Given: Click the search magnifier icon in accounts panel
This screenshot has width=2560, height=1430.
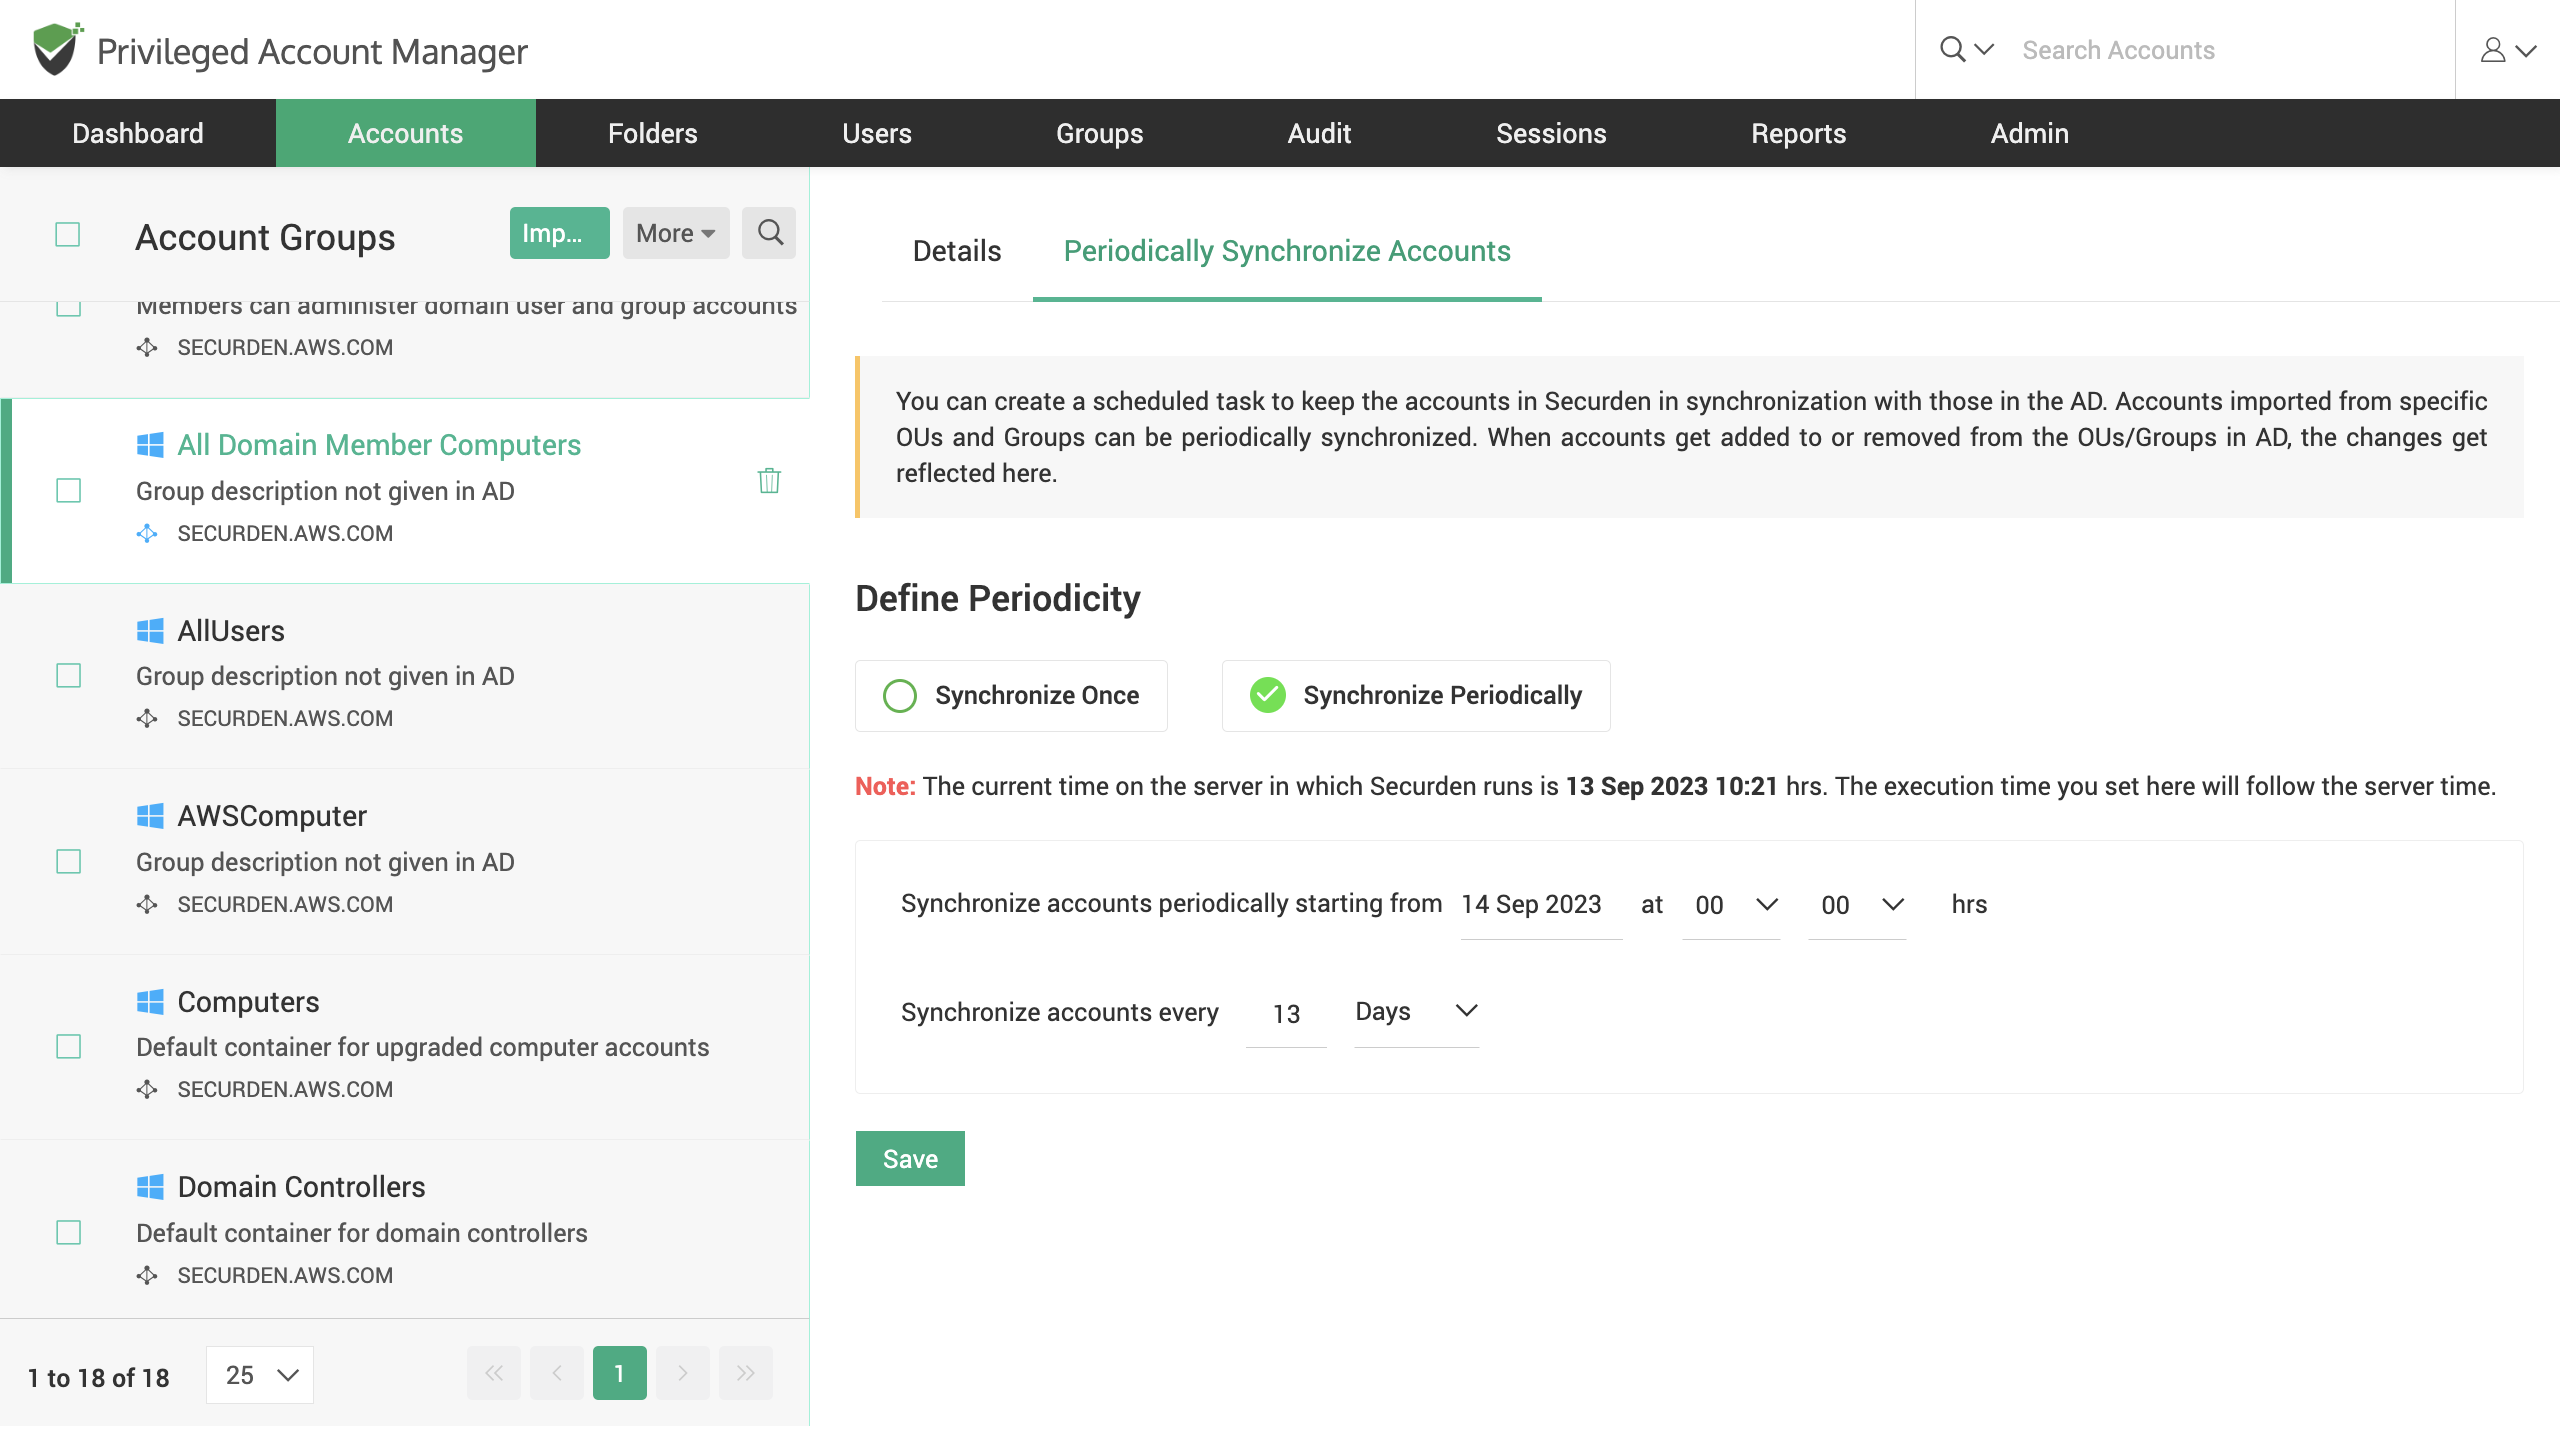Looking at the screenshot, I should pos(768,232).
